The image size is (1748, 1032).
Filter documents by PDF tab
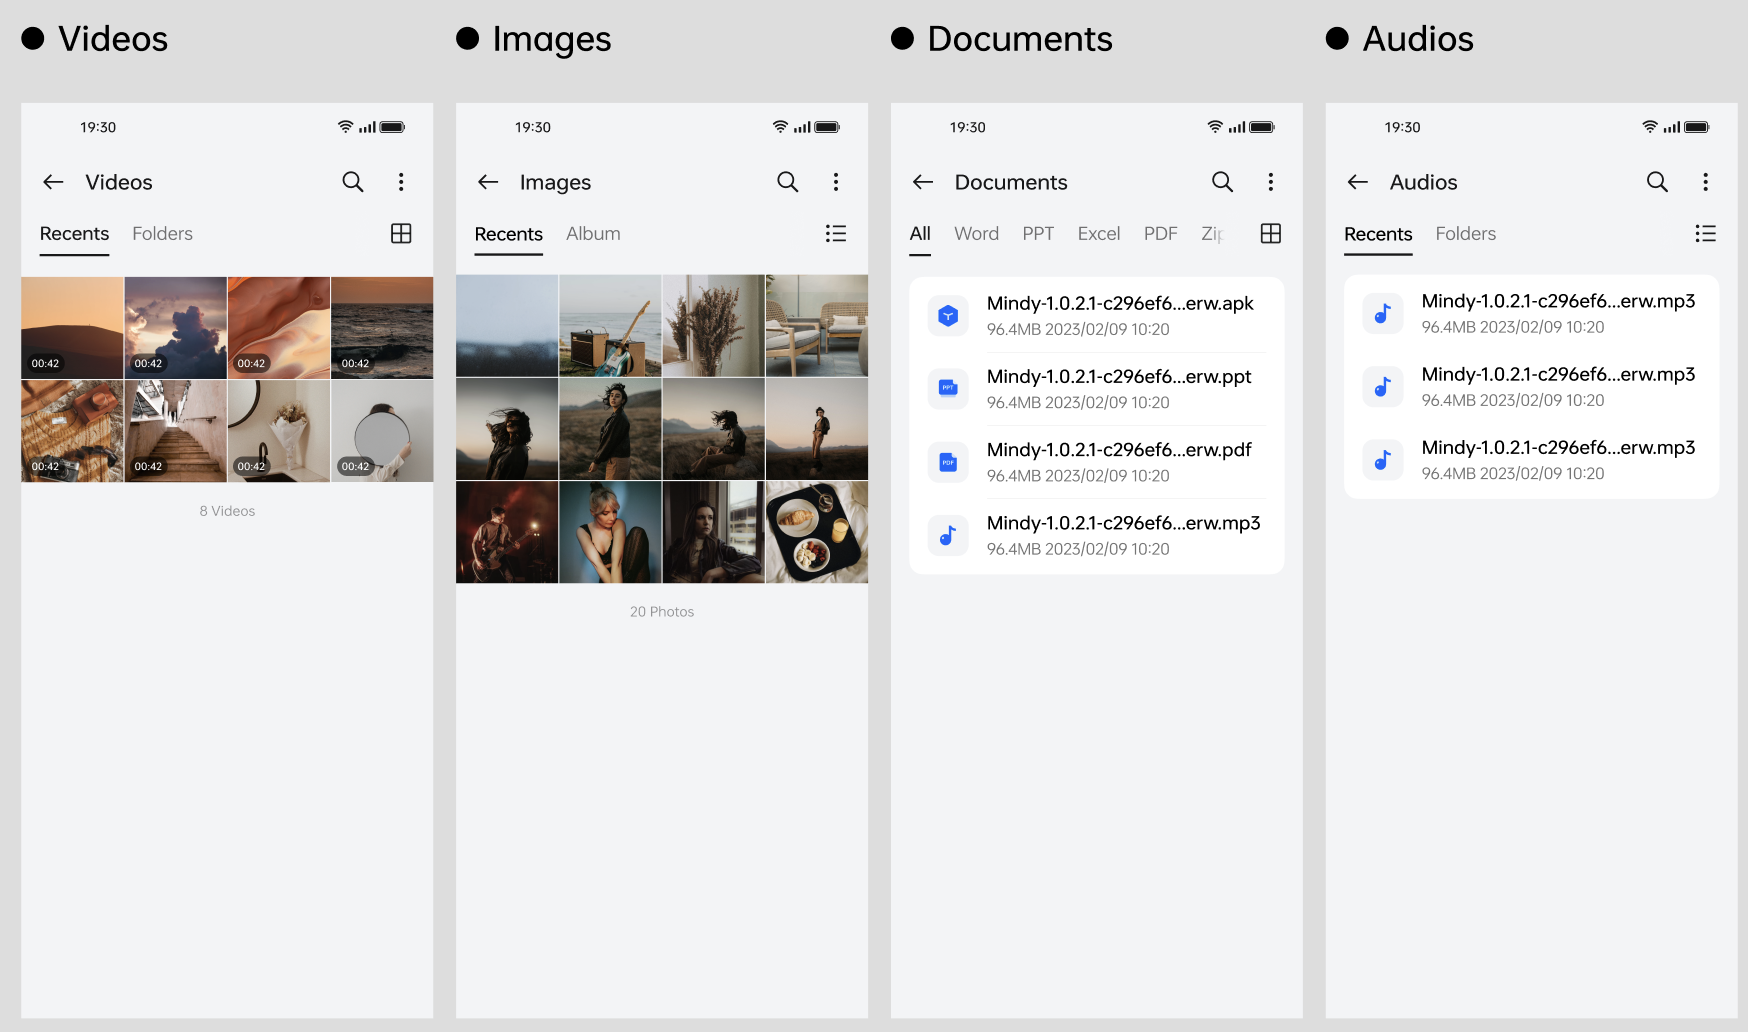(1160, 234)
